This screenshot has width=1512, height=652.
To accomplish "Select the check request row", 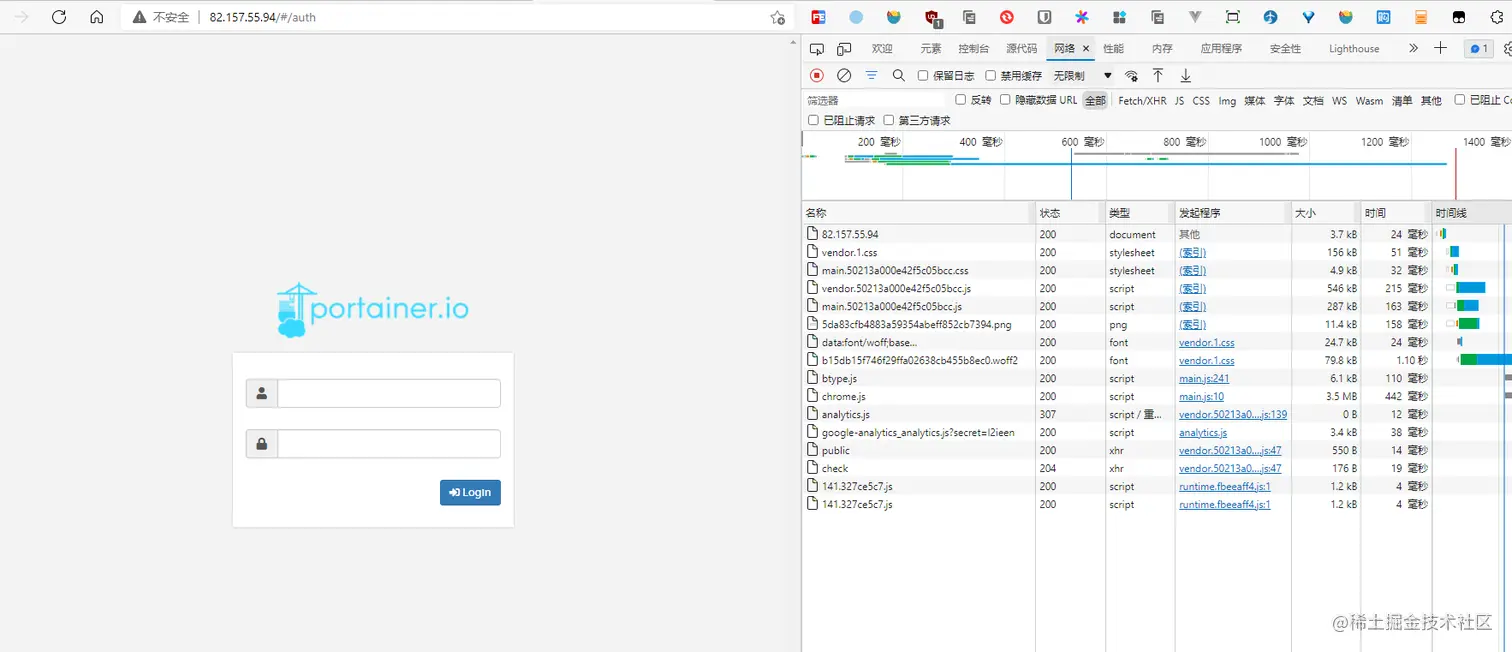I will (1156, 469).
